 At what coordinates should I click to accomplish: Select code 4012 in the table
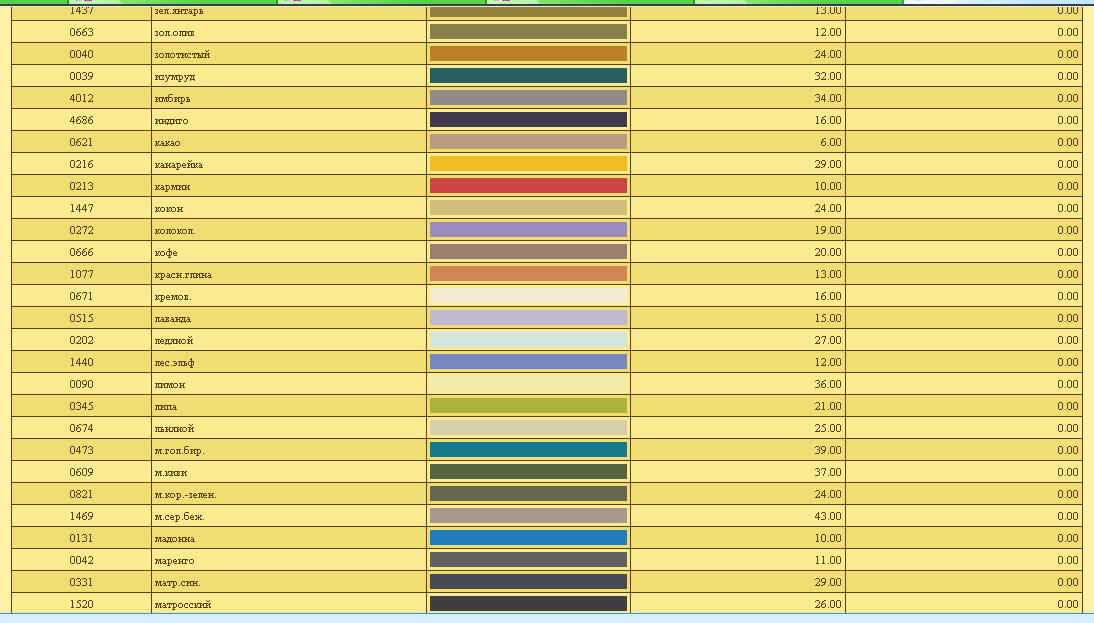[82, 98]
